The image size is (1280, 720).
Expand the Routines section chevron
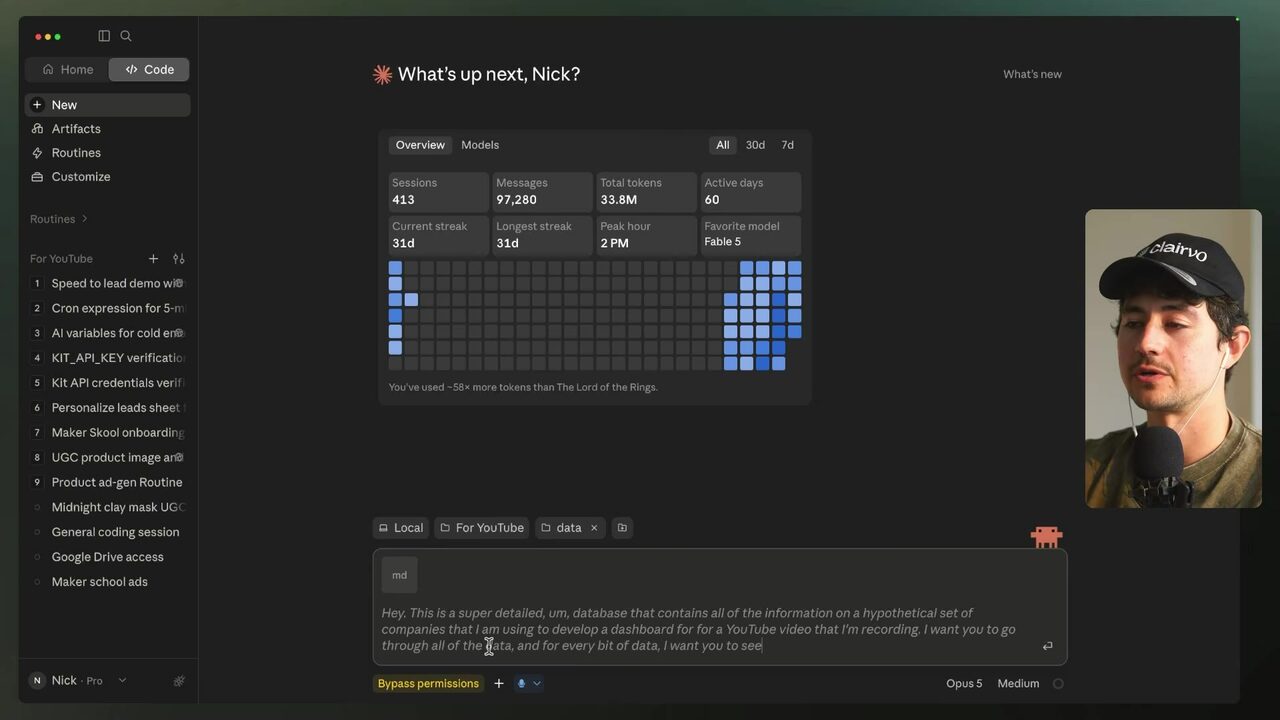coord(85,219)
